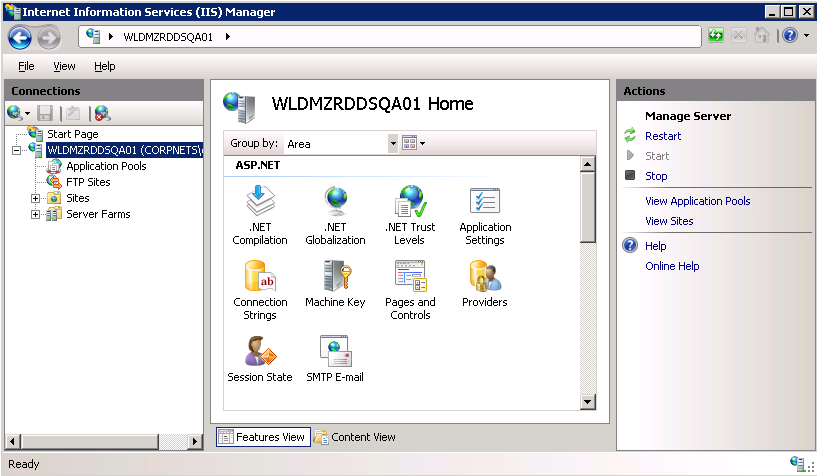Click the Forward navigation arrow
Screen dimensions: 817x476
click(49, 37)
